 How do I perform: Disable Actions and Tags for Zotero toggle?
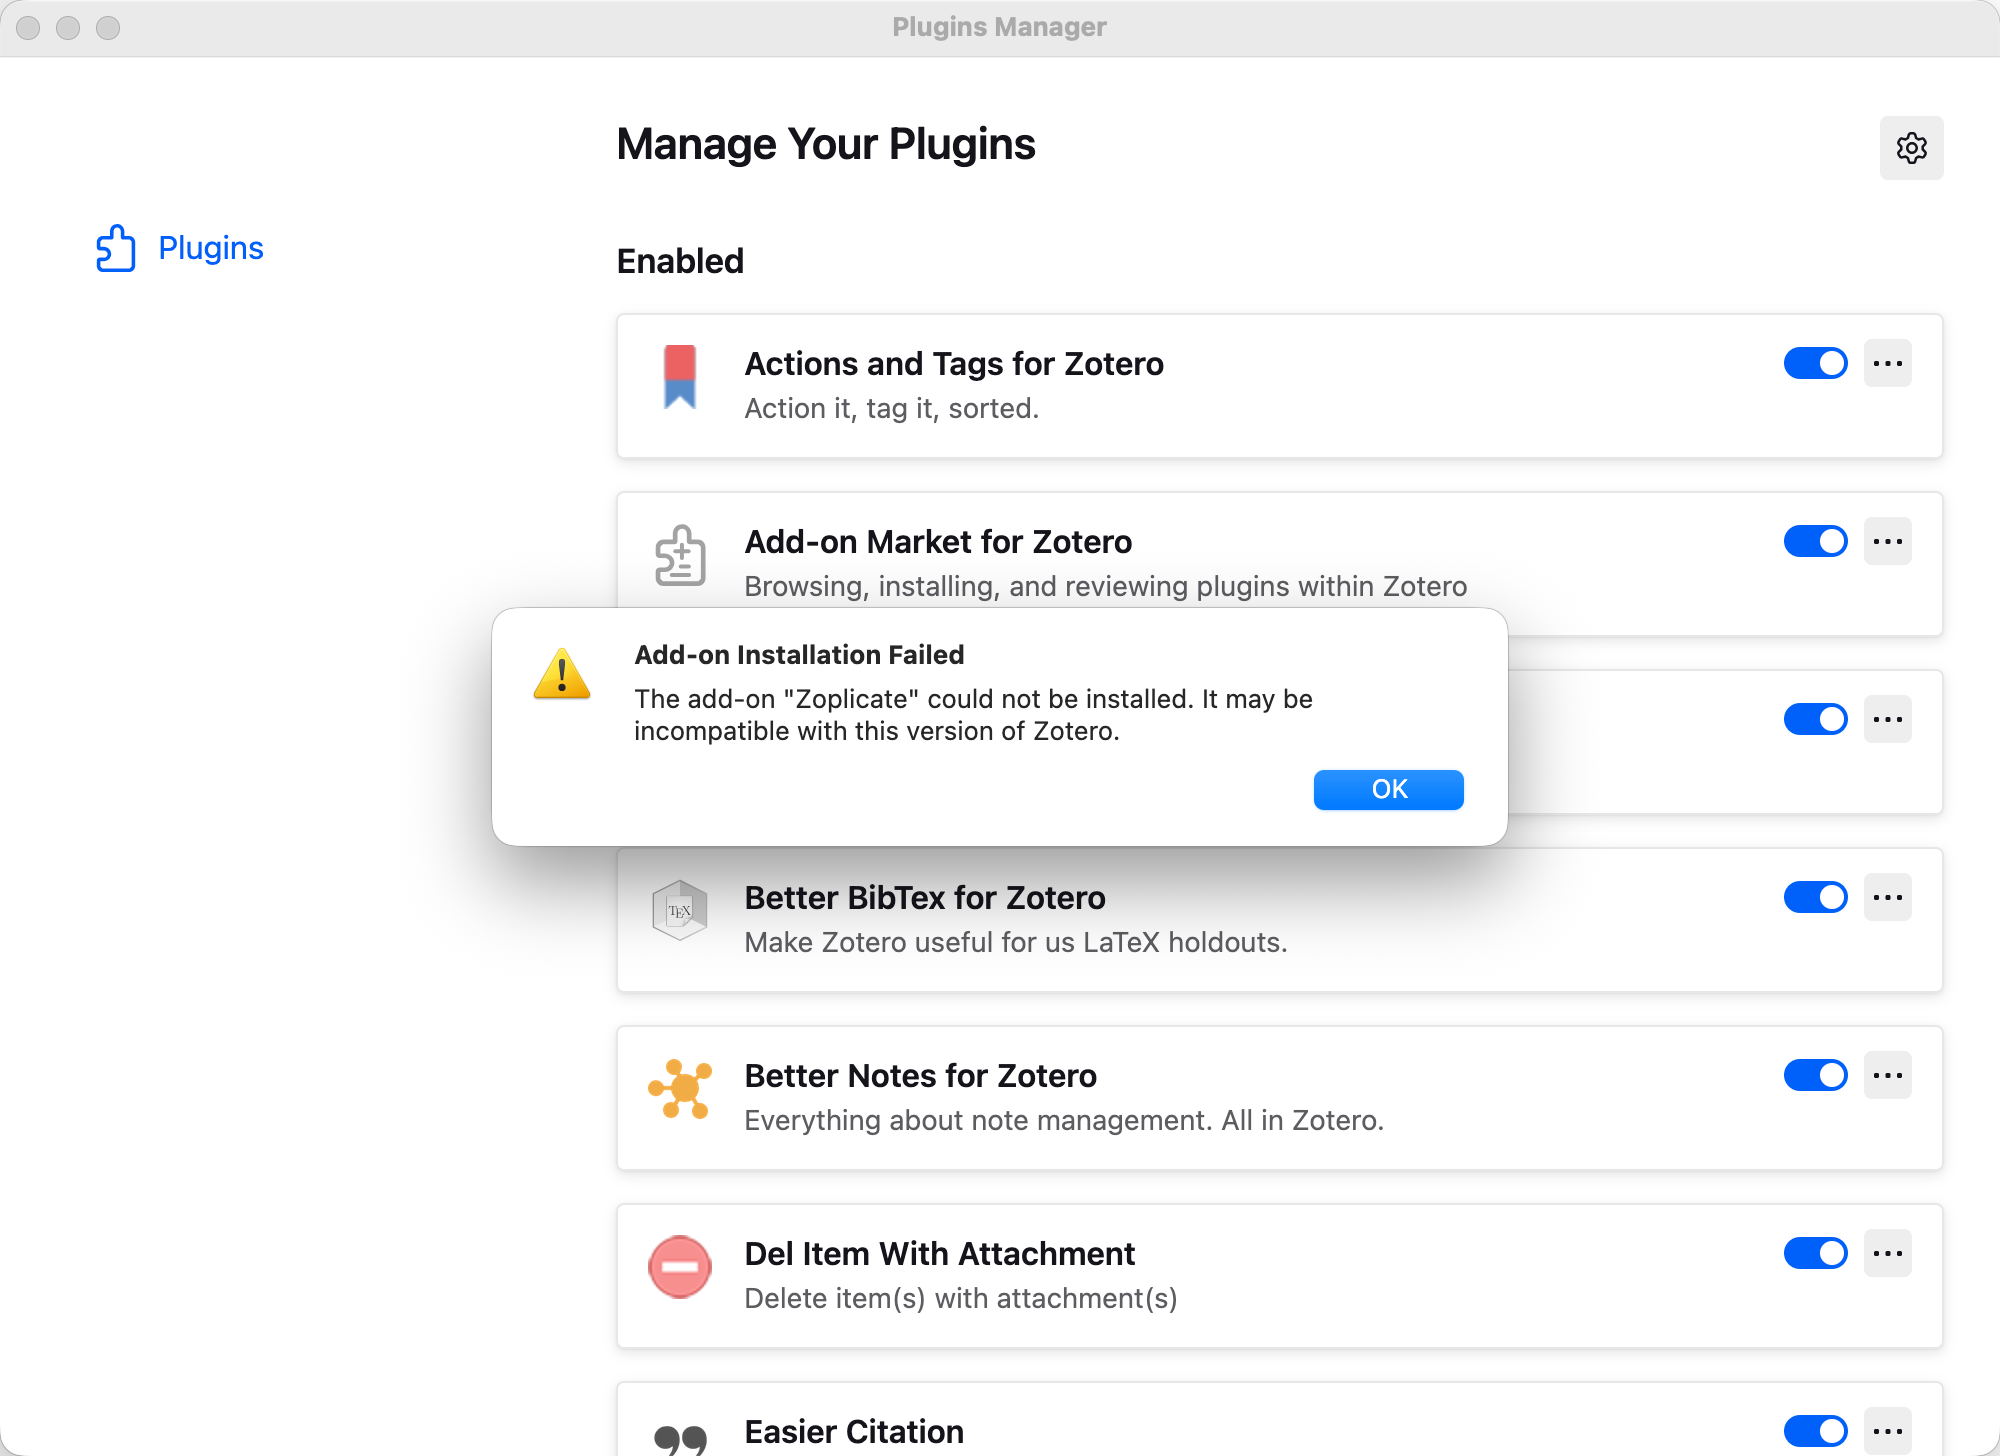pos(1815,364)
